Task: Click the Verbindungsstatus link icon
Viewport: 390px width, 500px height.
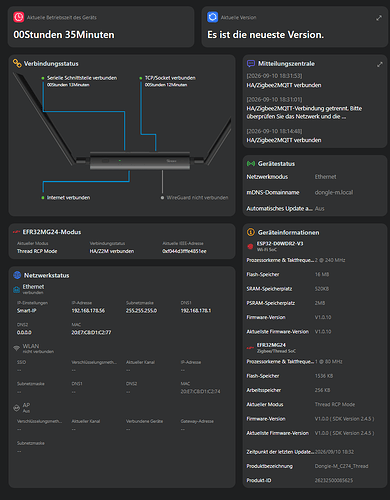Action: [17, 63]
